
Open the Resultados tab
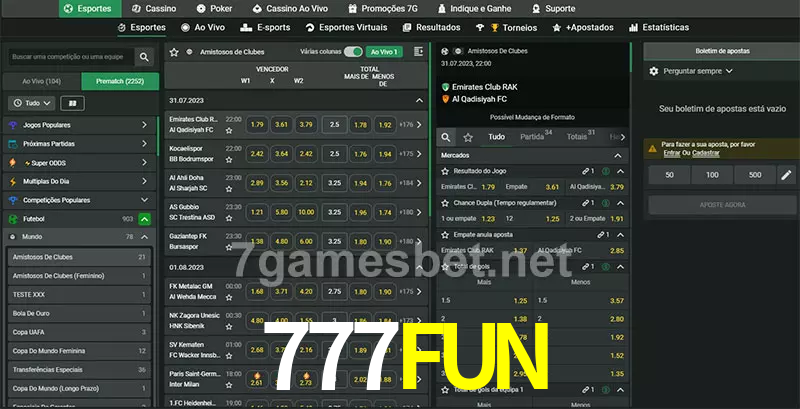pos(431,28)
